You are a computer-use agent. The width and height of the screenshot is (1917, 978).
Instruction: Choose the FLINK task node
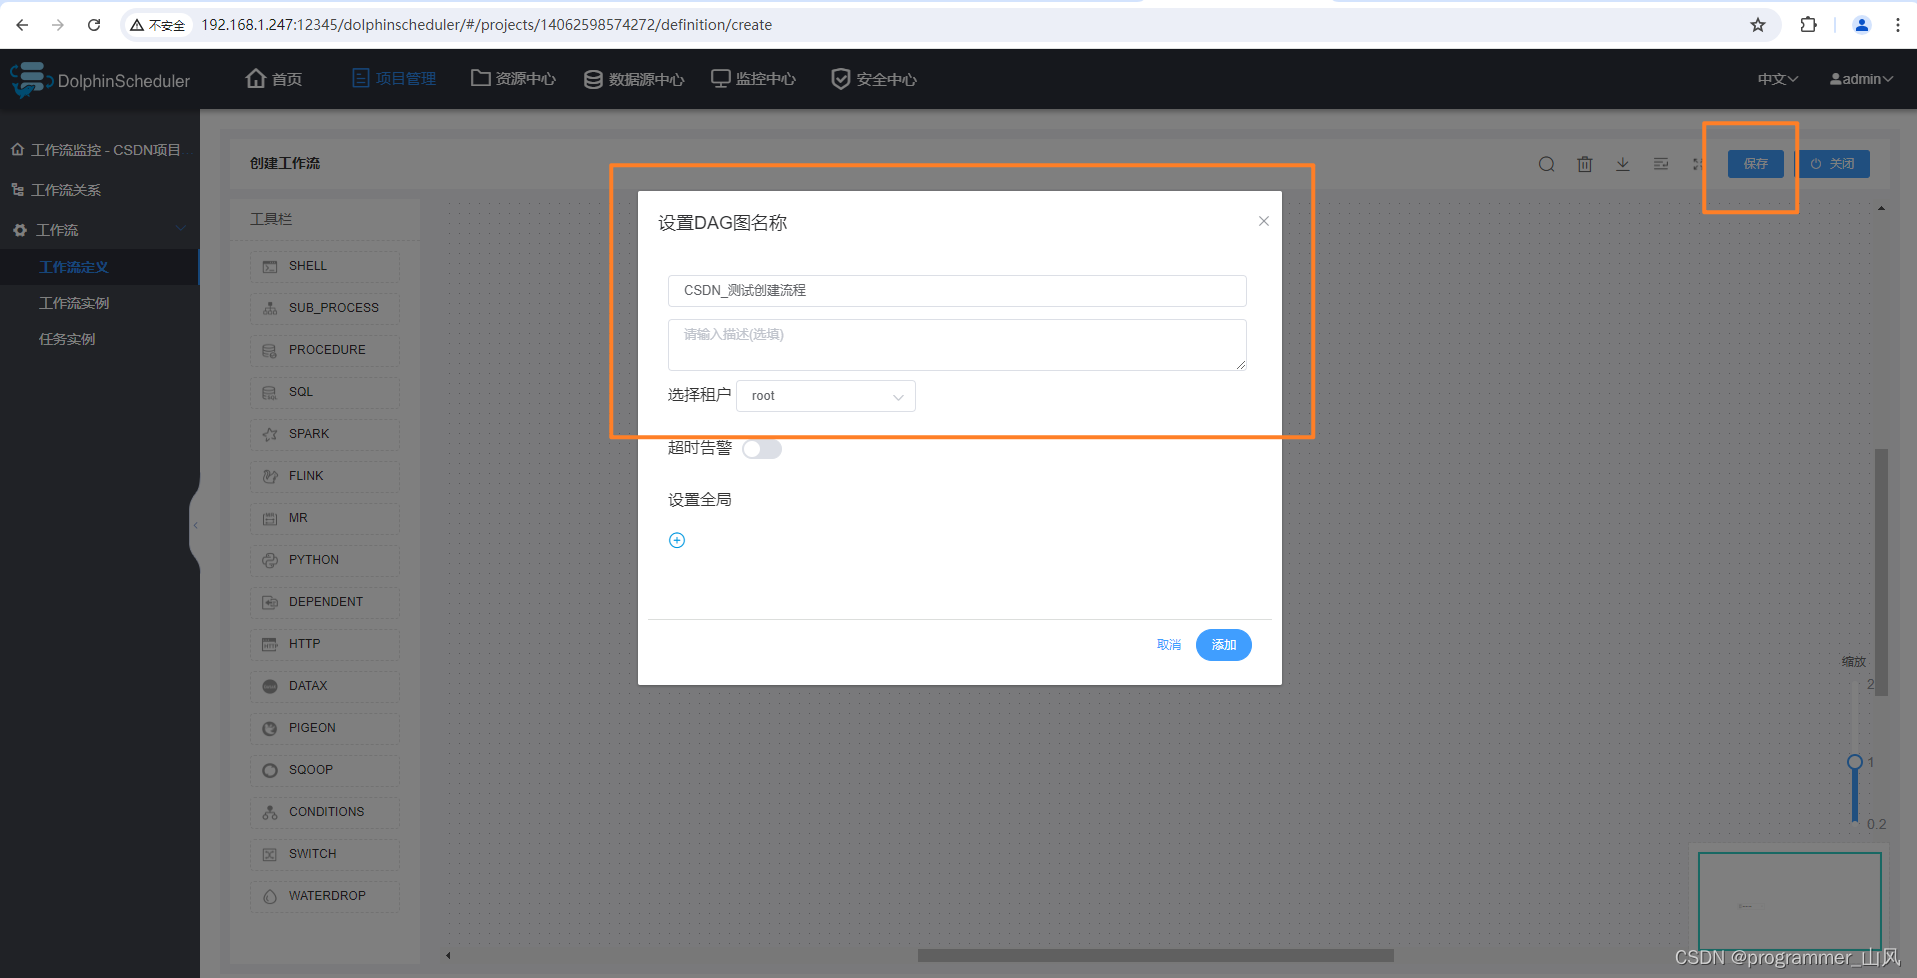point(324,476)
